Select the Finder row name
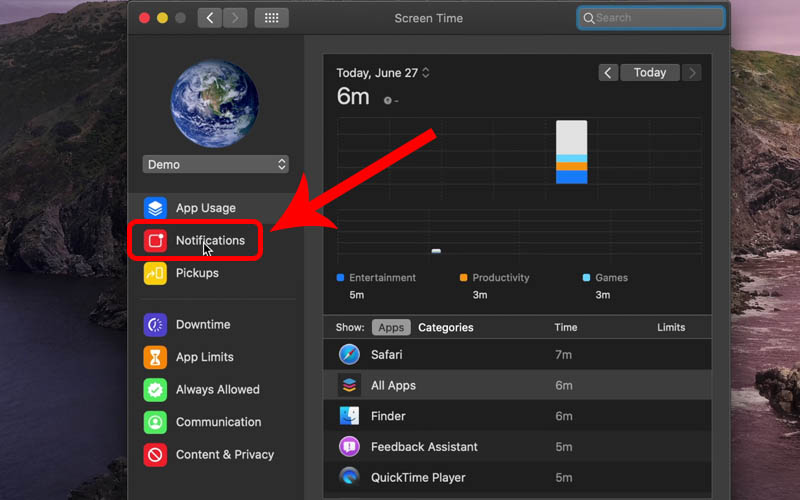800x500 pixels. point(388,416)
